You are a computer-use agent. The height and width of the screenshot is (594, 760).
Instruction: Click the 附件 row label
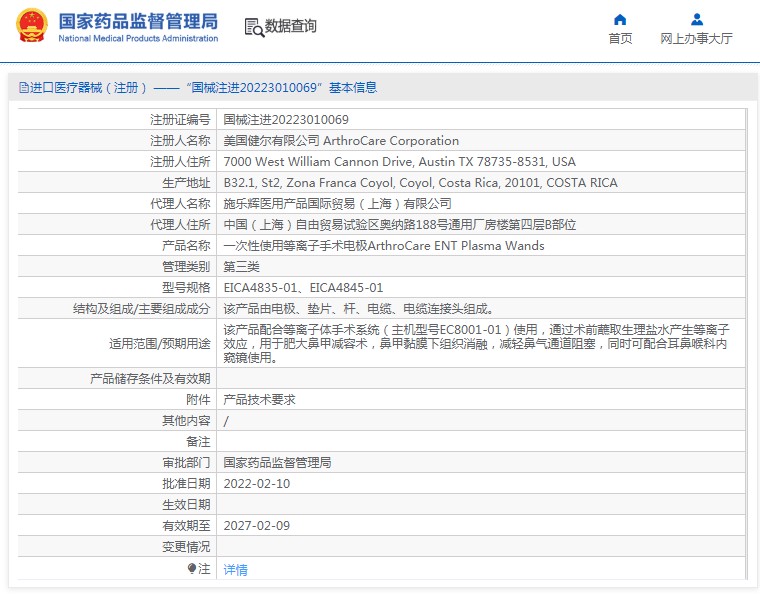(198, 400)
